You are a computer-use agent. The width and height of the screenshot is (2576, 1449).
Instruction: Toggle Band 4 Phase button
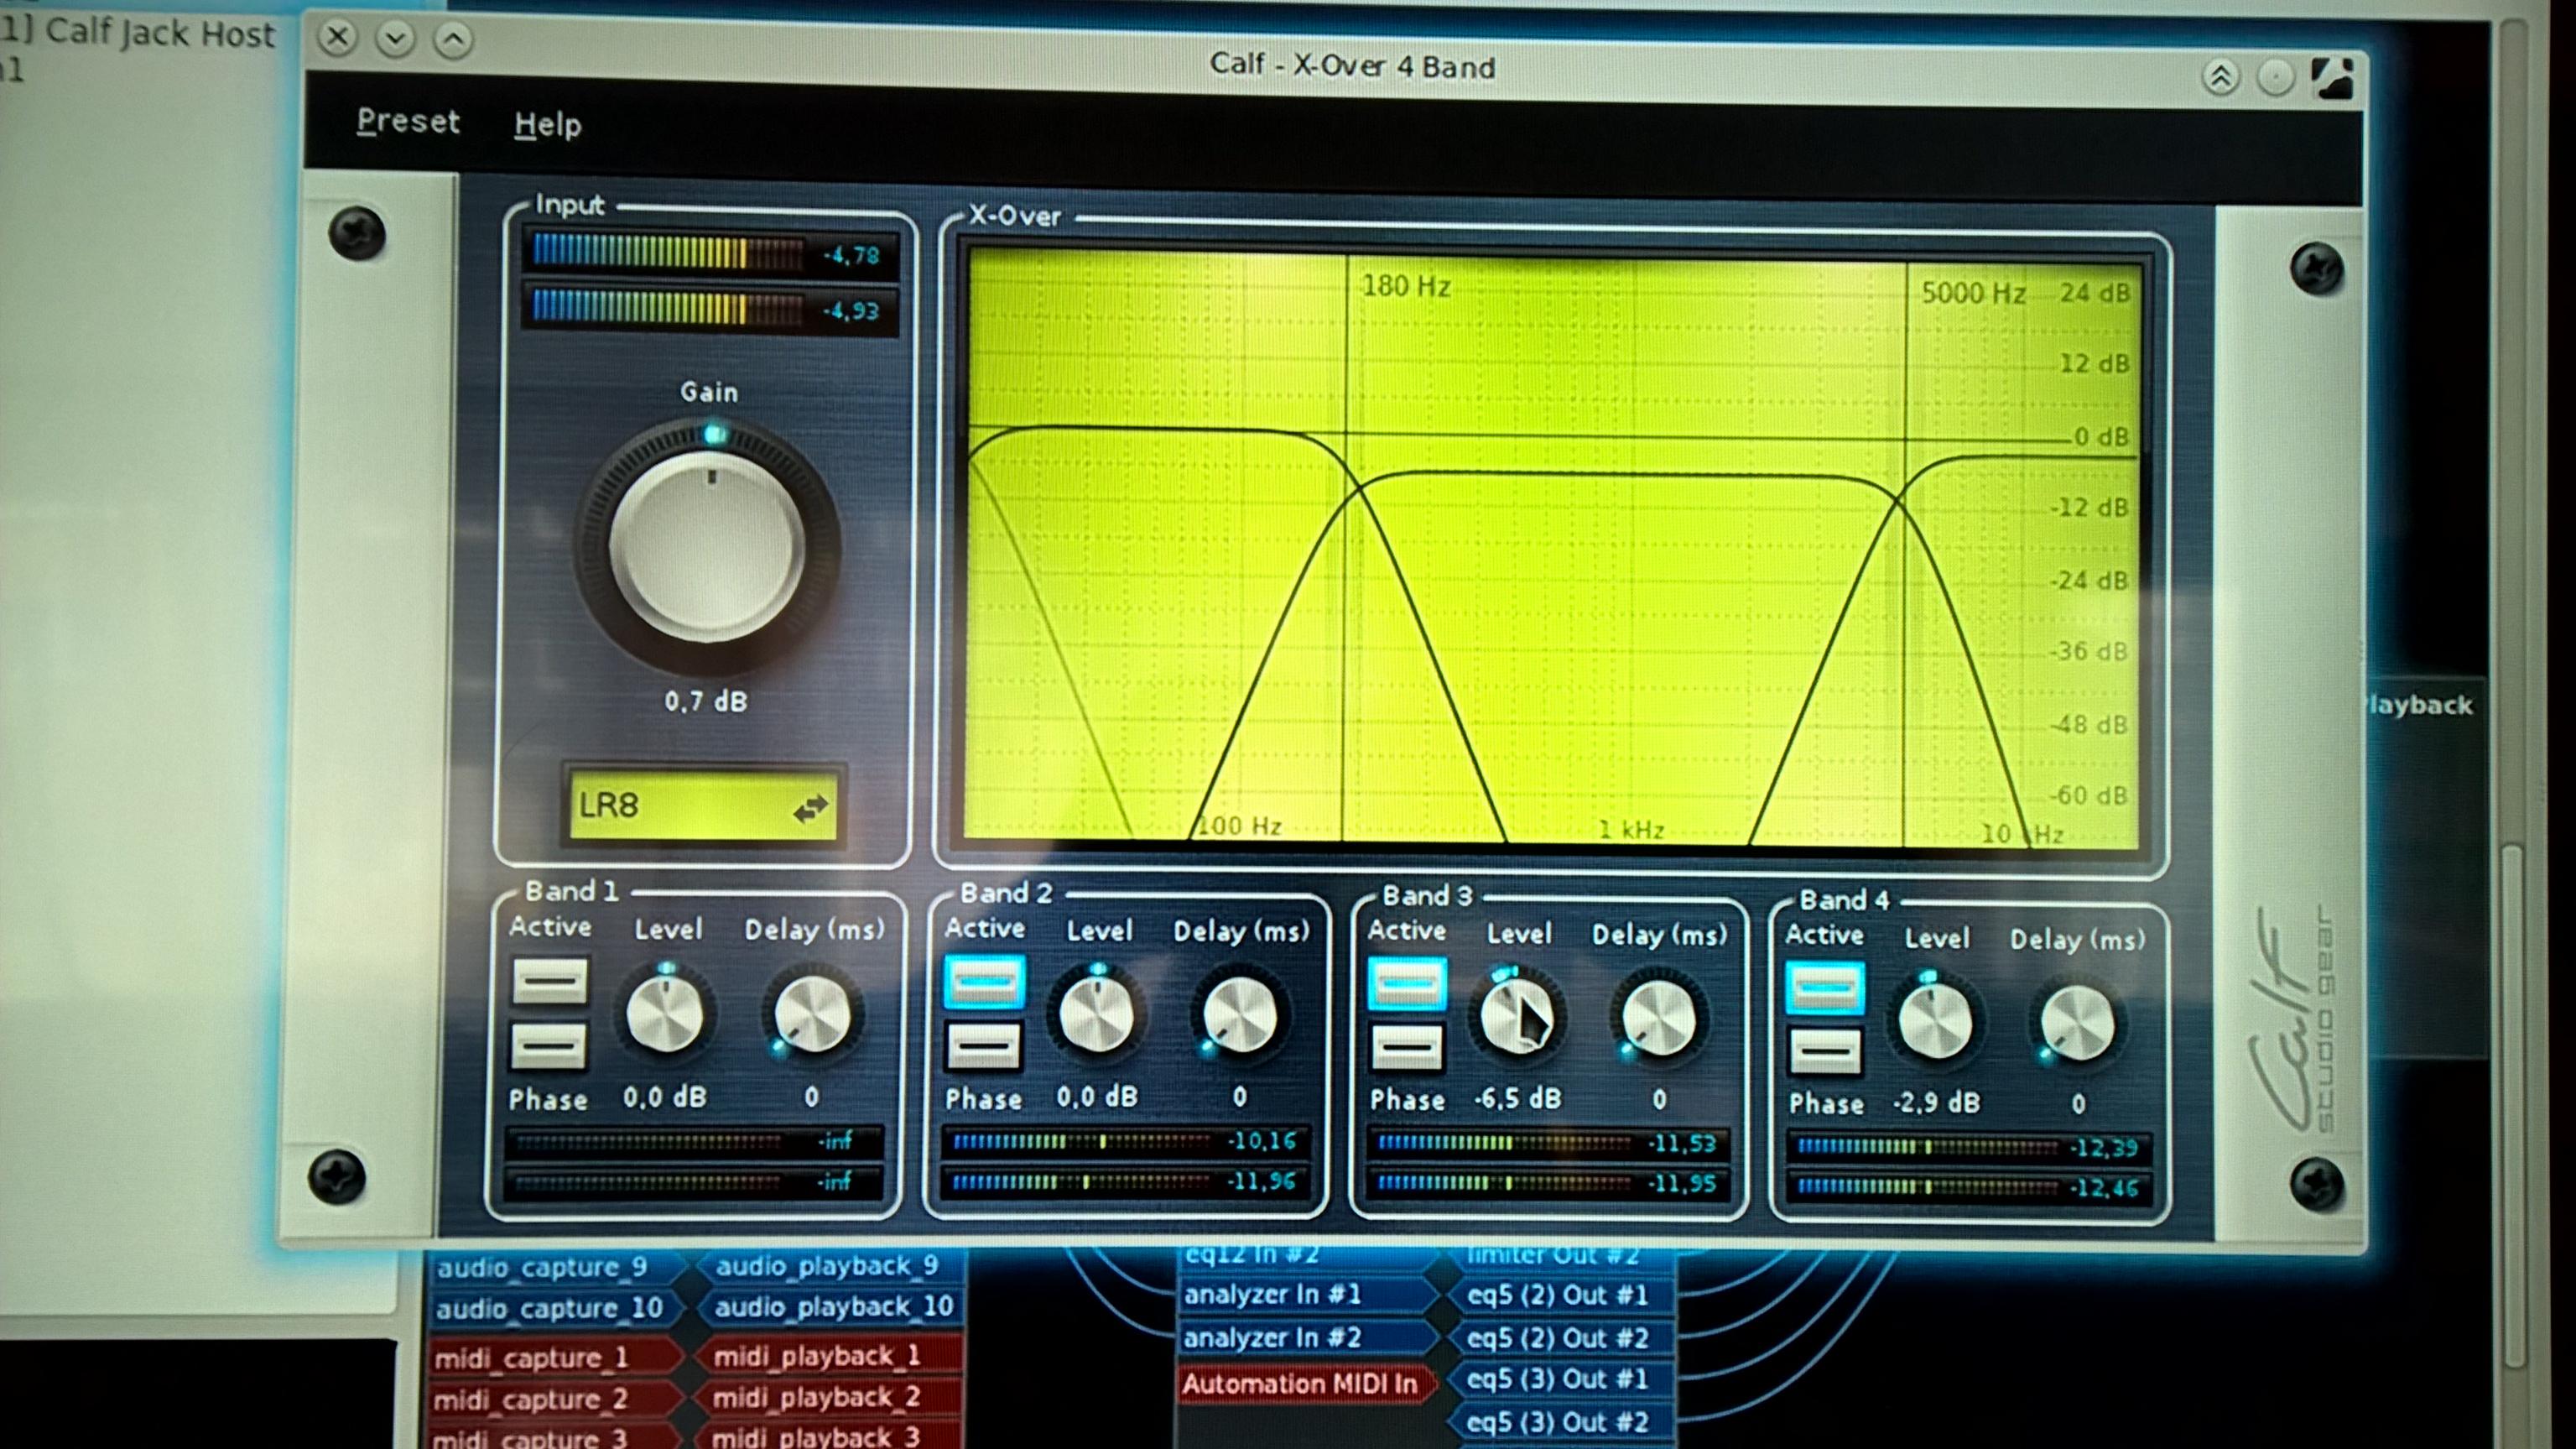click(x=1825, y=1053)
